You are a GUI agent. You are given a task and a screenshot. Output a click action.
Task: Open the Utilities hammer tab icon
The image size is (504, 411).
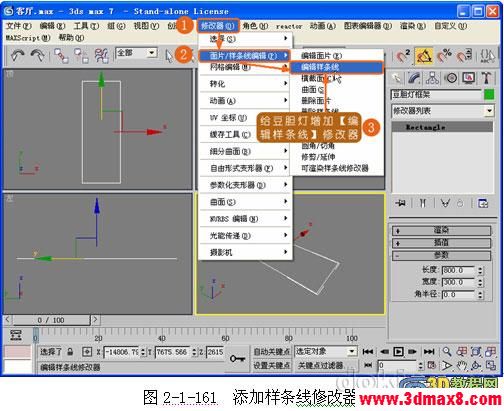(x=486, y=78)
